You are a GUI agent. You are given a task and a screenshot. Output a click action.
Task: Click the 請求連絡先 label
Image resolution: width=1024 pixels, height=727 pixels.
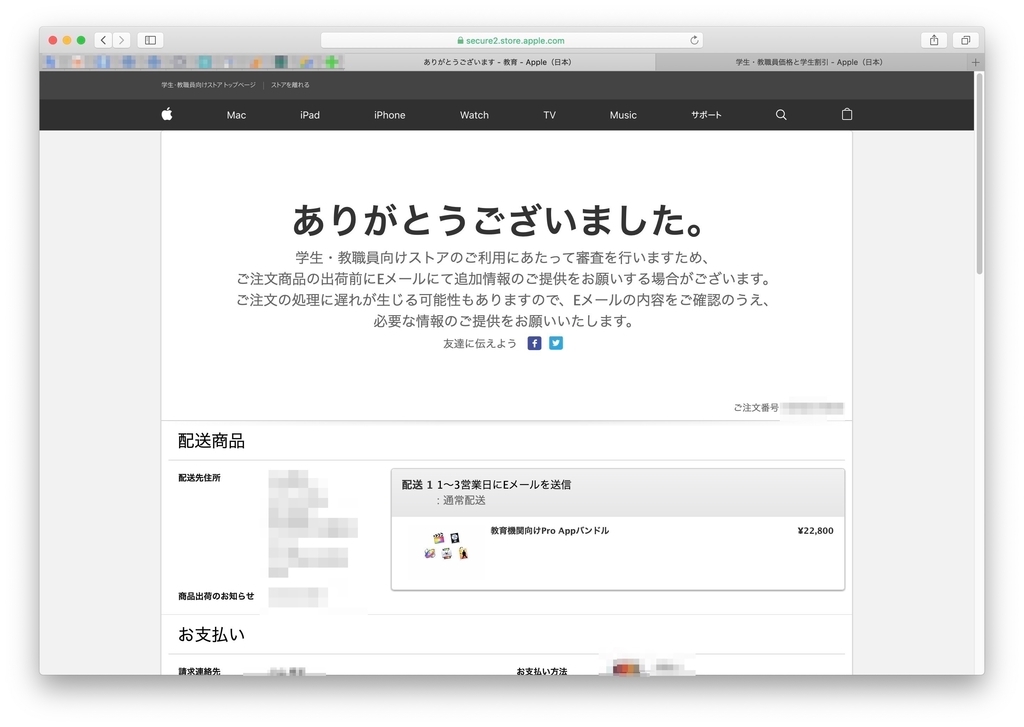click(199, 671)
